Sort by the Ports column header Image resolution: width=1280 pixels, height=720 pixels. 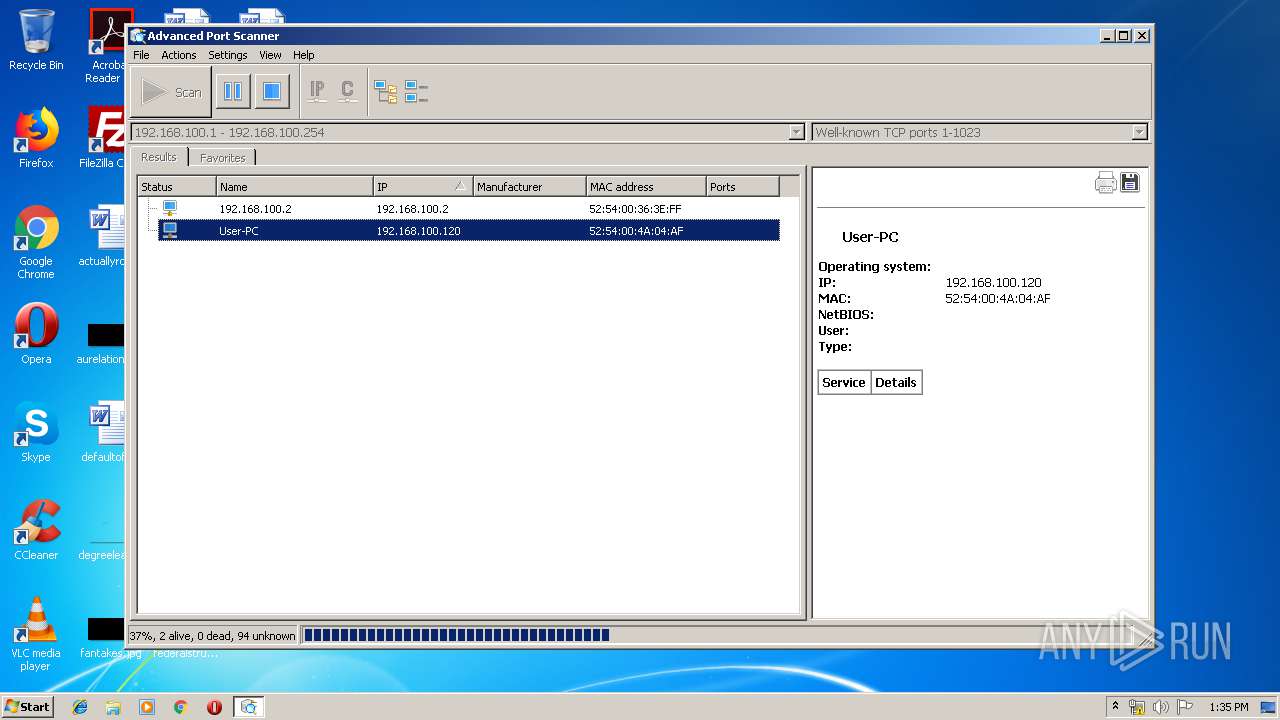coord(743,186)
